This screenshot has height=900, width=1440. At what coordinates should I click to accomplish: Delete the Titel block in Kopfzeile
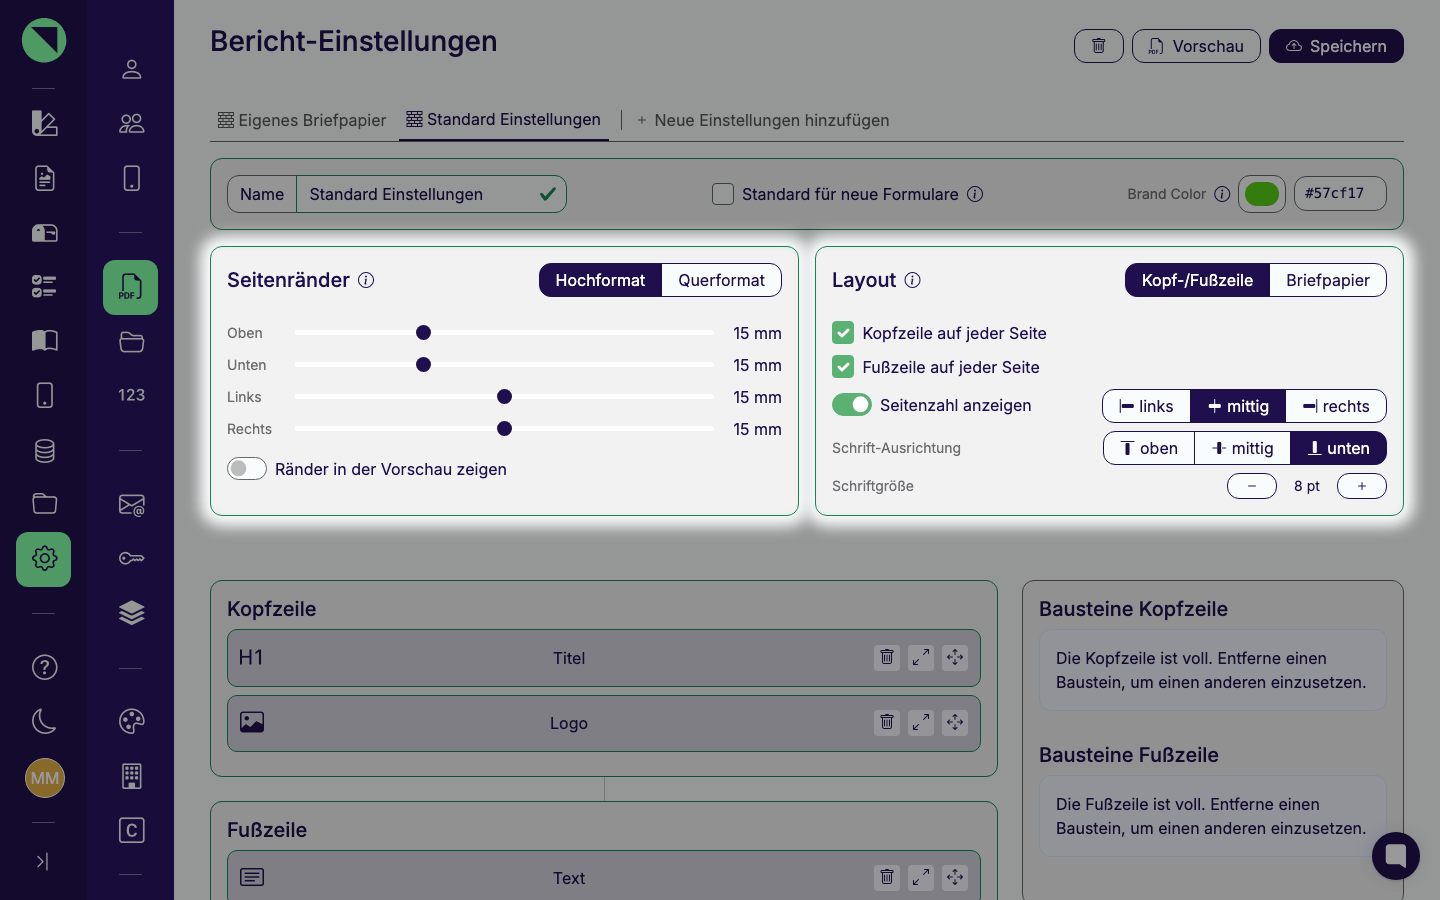coord(887,657)
